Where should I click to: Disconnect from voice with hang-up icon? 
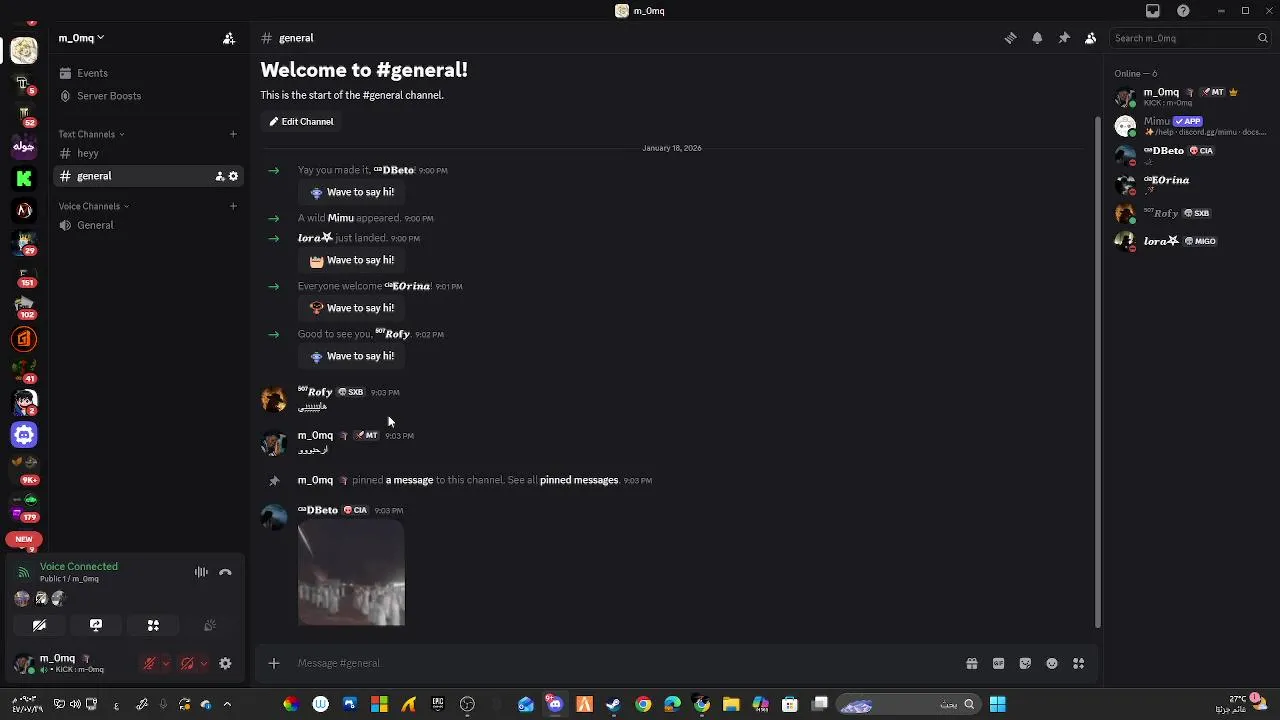pos(225,572)
